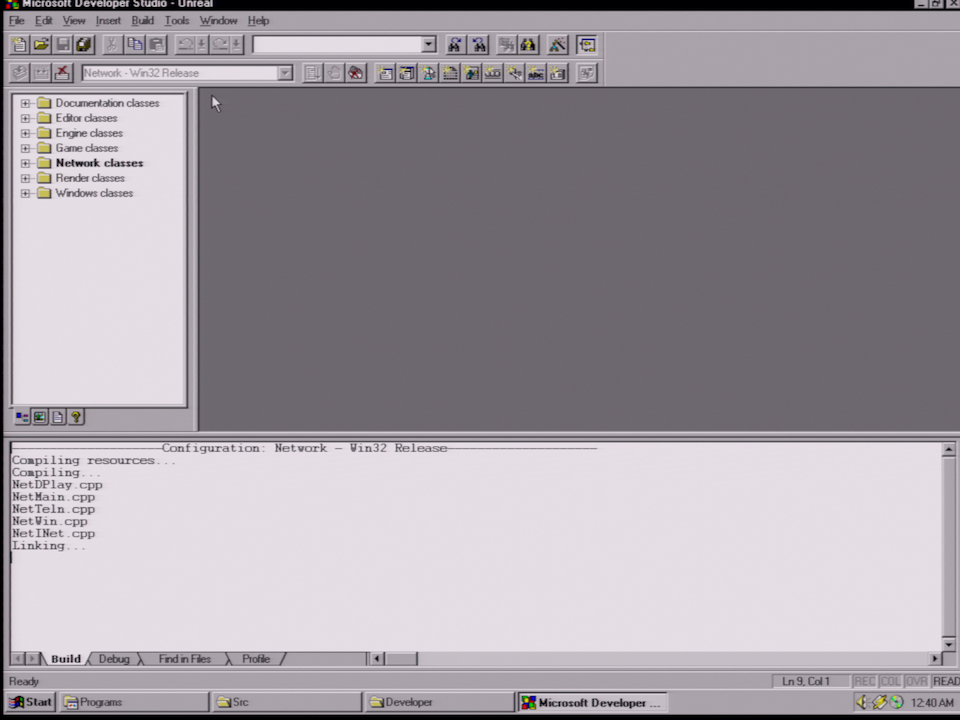Click the Start button on taskbar
The image size is (960, 720).
(31, 702)
